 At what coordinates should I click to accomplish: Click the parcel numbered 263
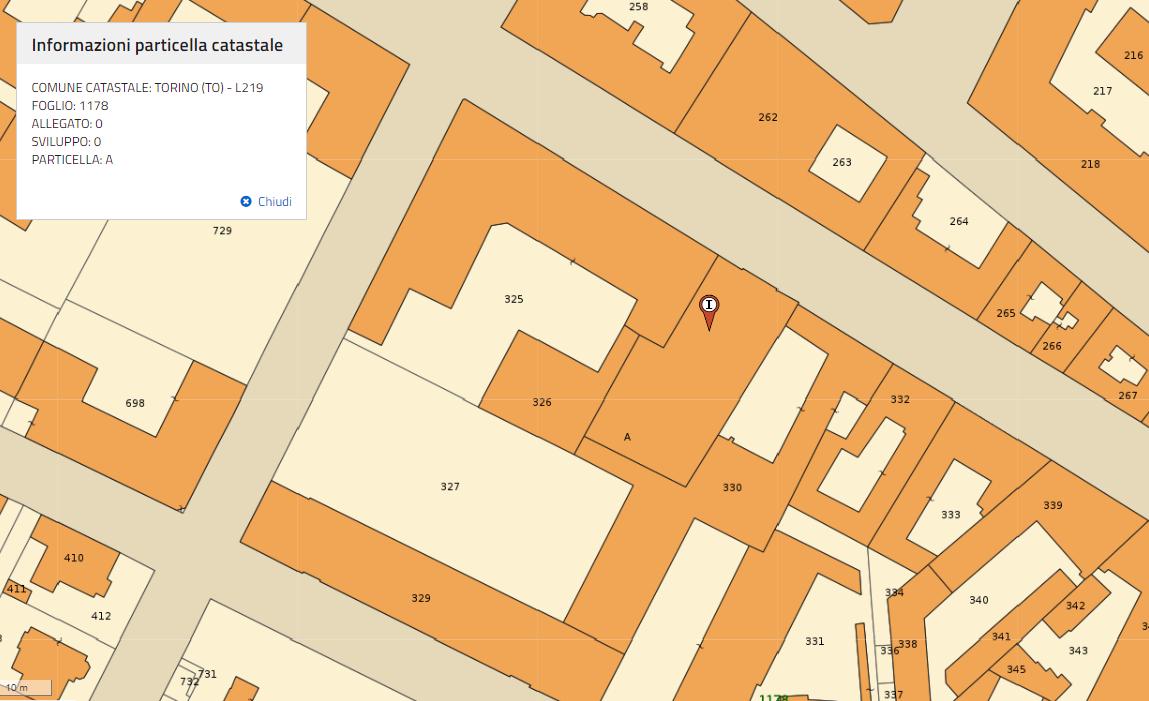[842, 162]
